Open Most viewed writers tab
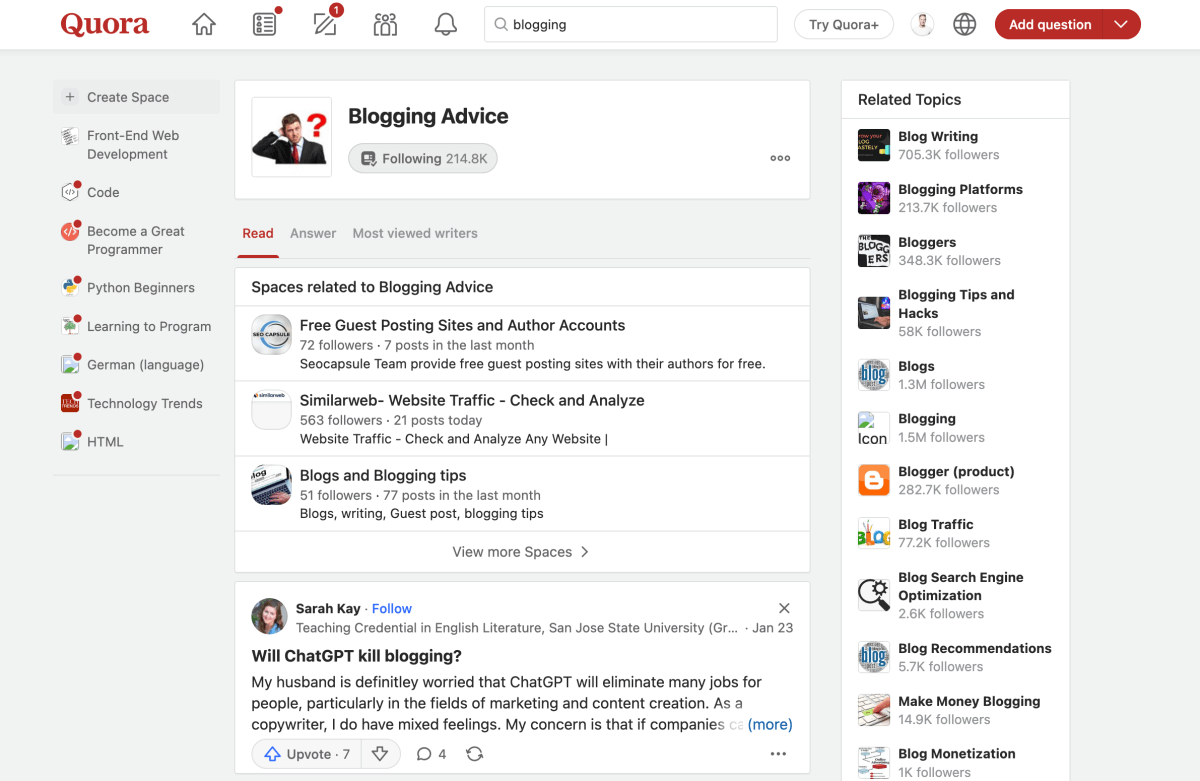 (x=415, y=233)
